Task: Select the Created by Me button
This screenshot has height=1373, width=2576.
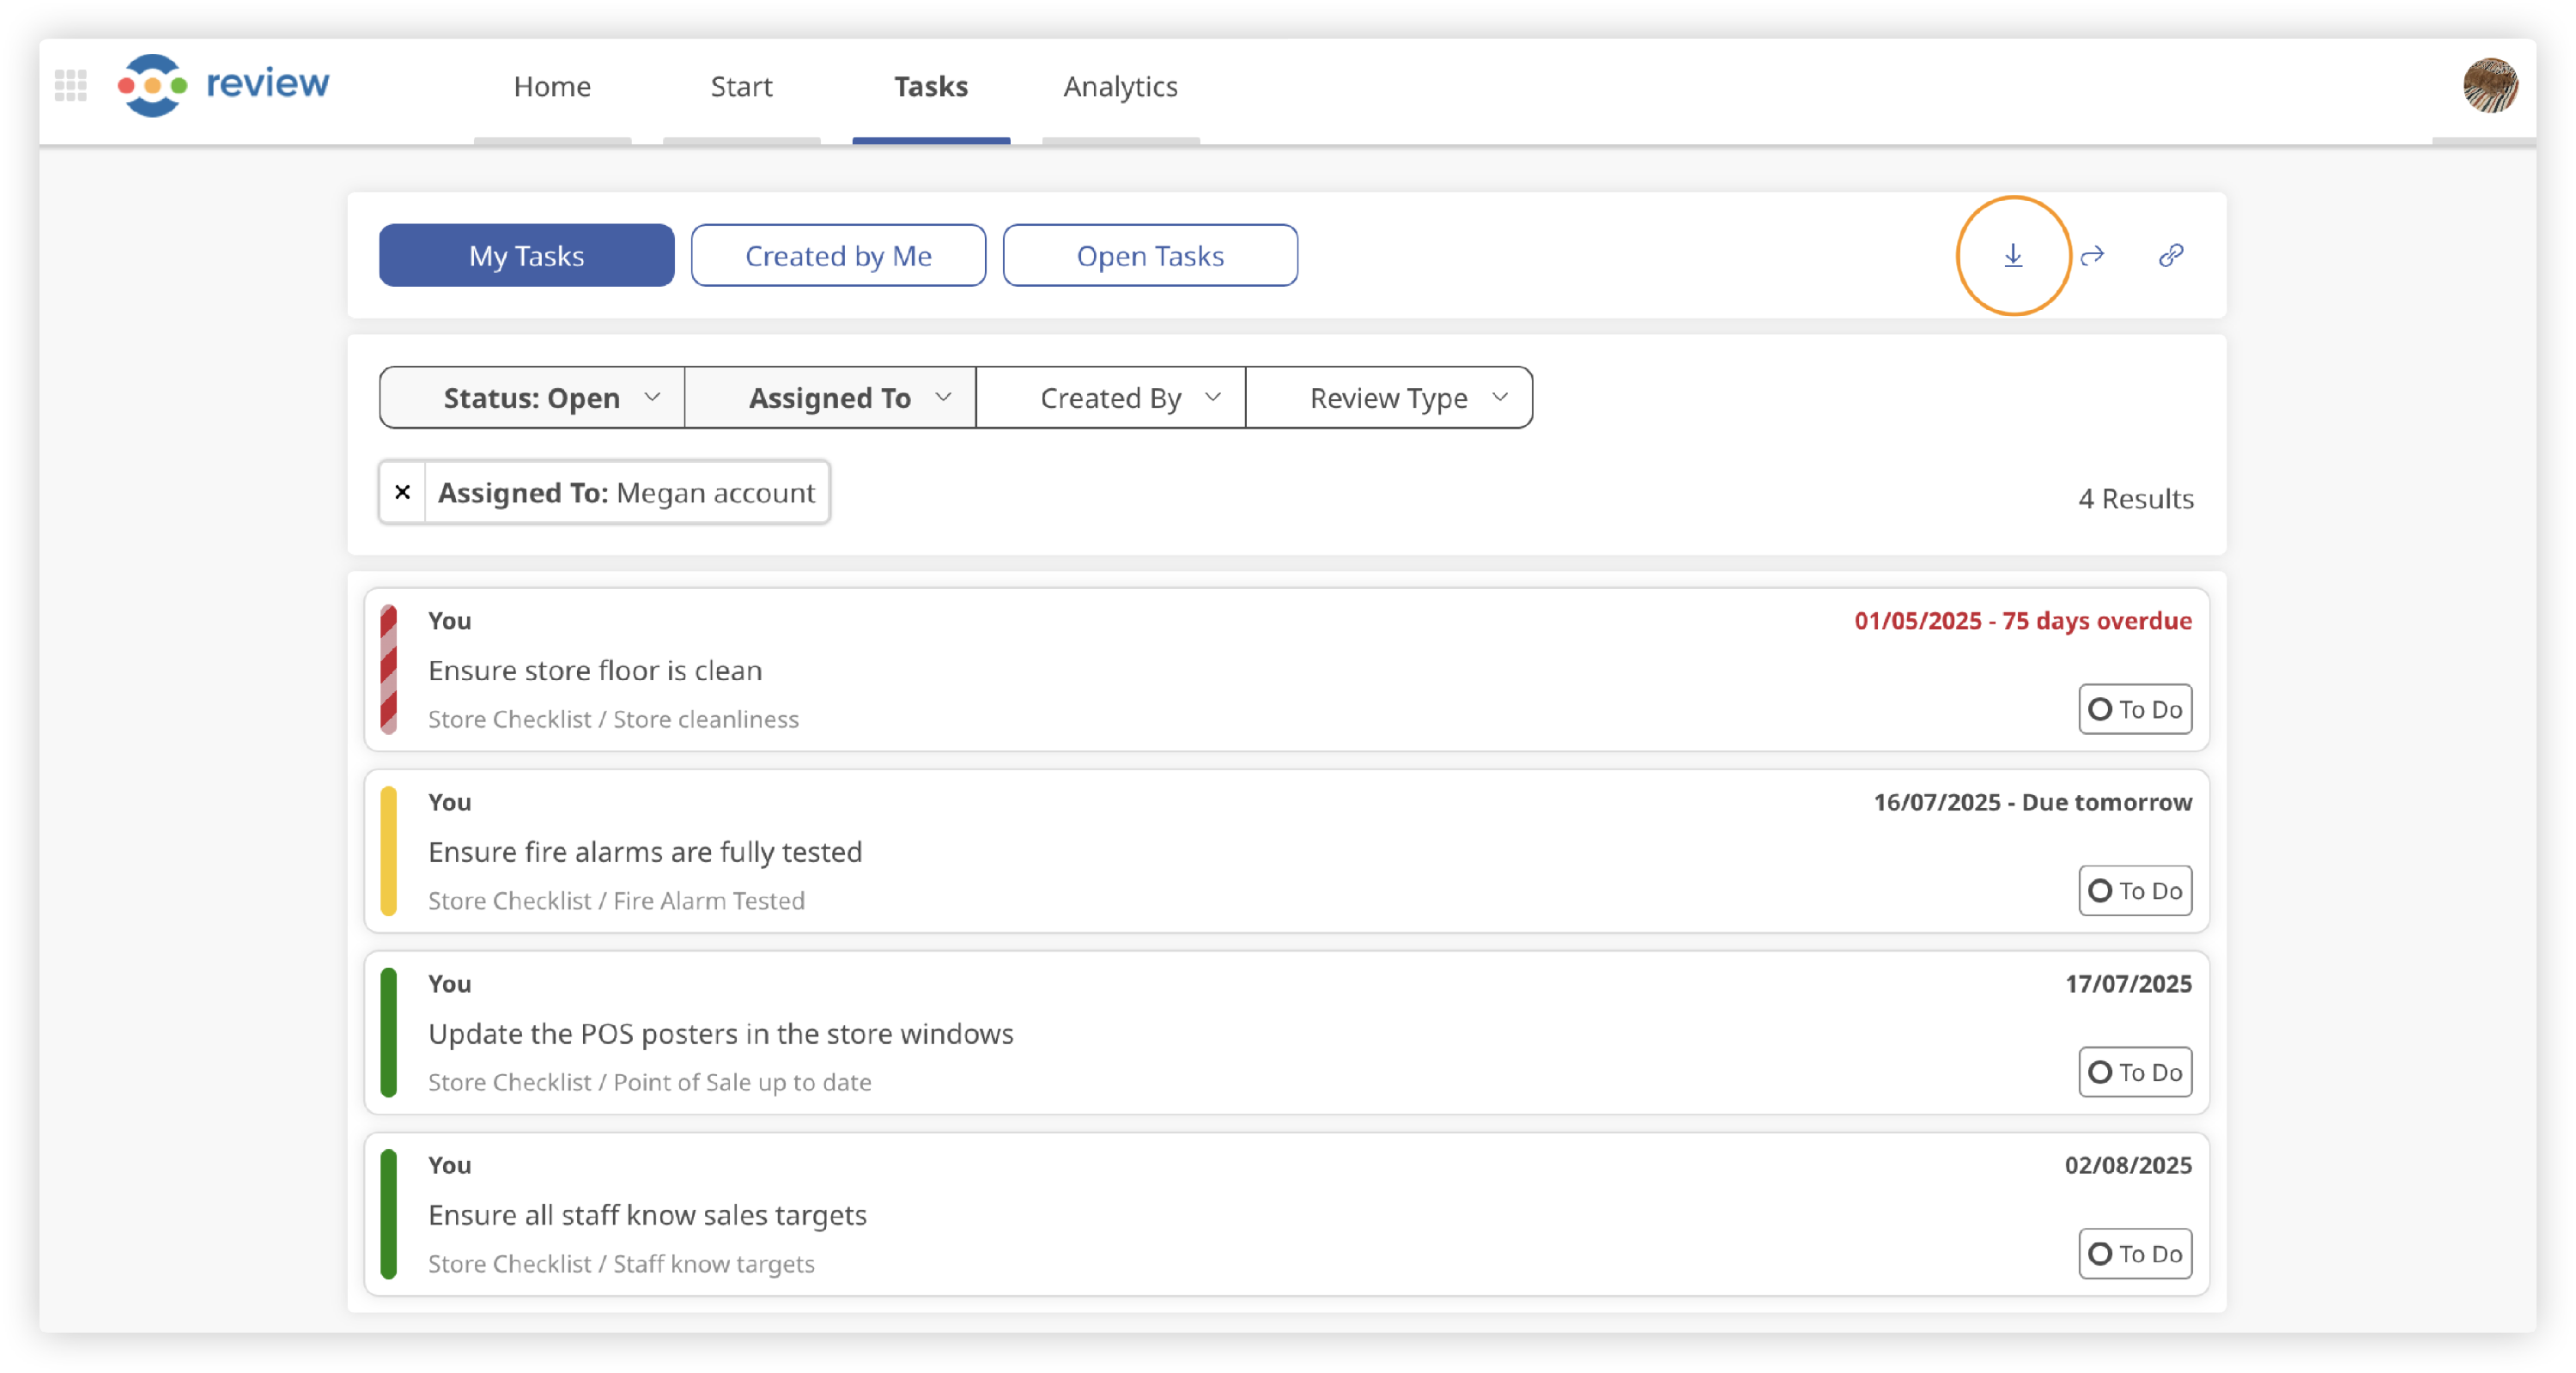Action: (x=838, y=256)
